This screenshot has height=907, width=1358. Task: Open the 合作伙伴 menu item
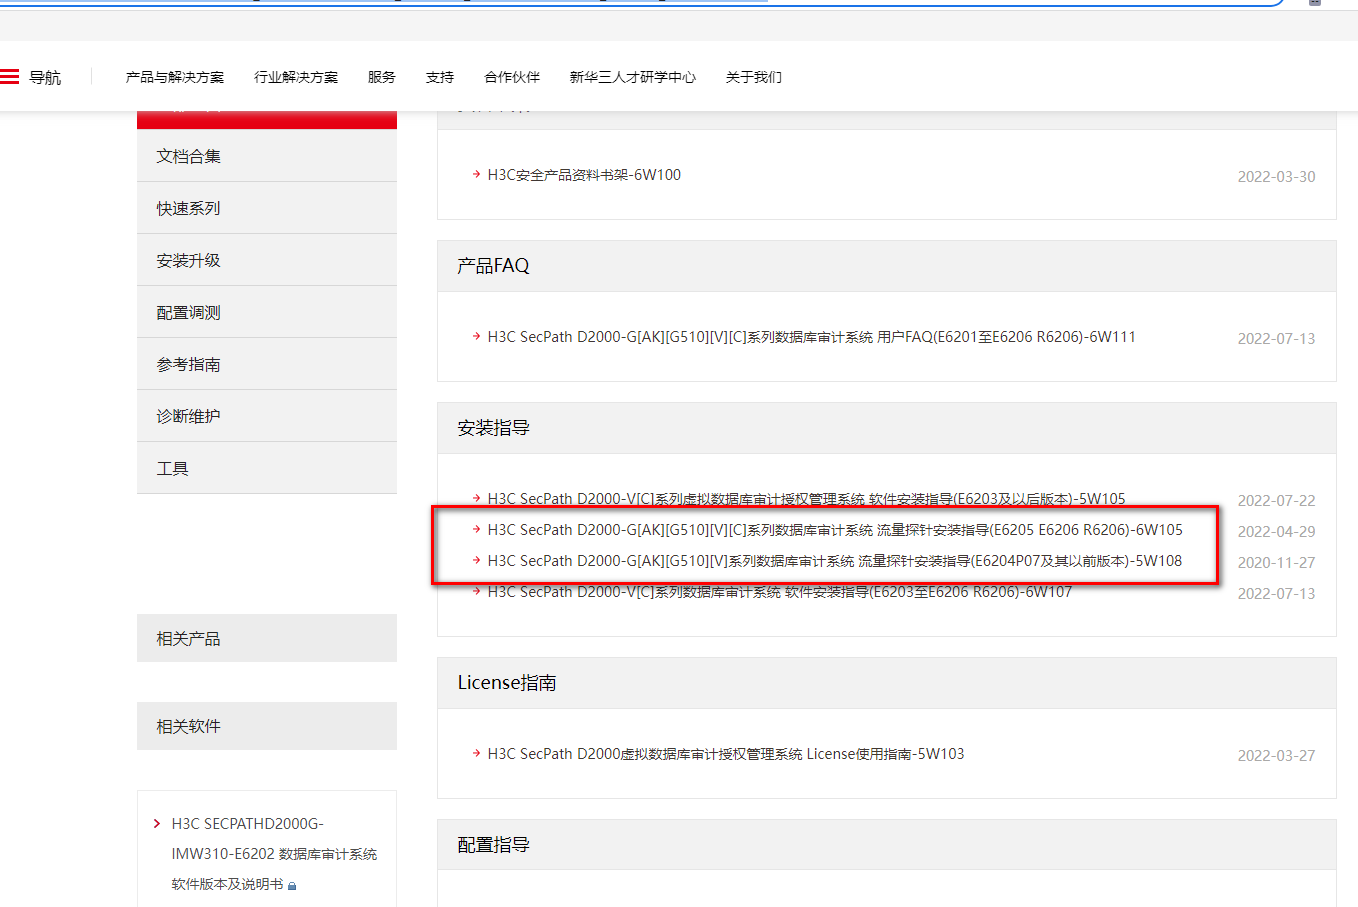pyautogui.click(x=512, y=77)
